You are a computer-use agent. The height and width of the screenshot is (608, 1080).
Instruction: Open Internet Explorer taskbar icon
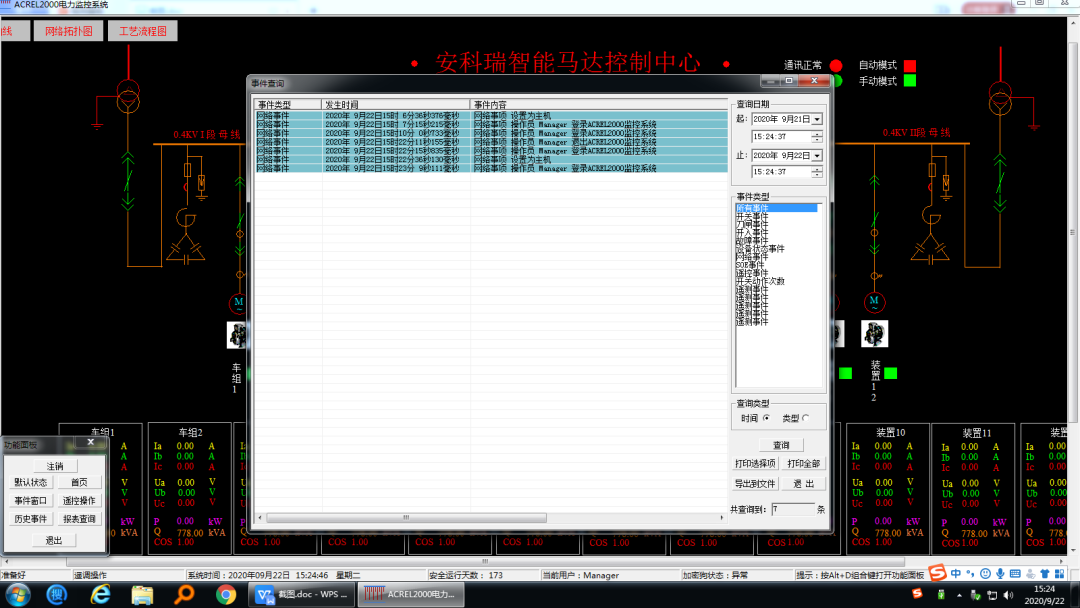click(x=101, y=594)
